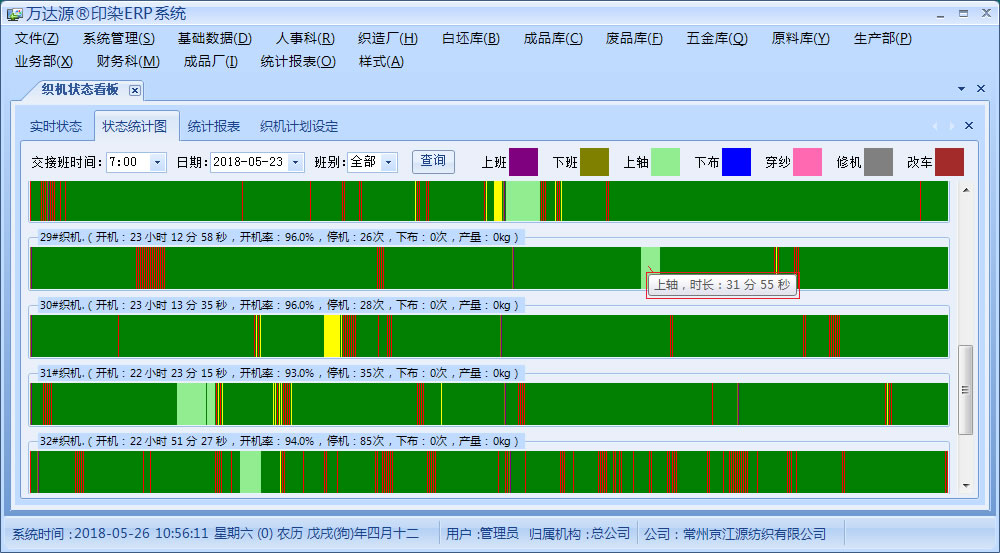The image size is (1000, 553).
Task: Open the tab list dropdown arrow at top right
Action: 961,90
